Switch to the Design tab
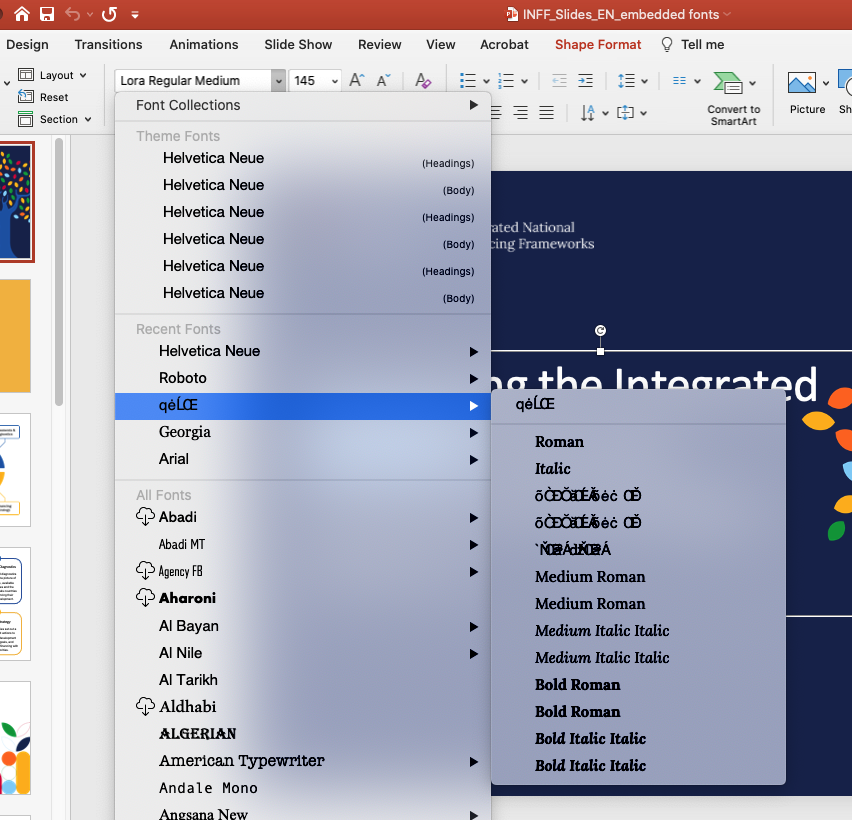852x820 pixels. [27, 45]
